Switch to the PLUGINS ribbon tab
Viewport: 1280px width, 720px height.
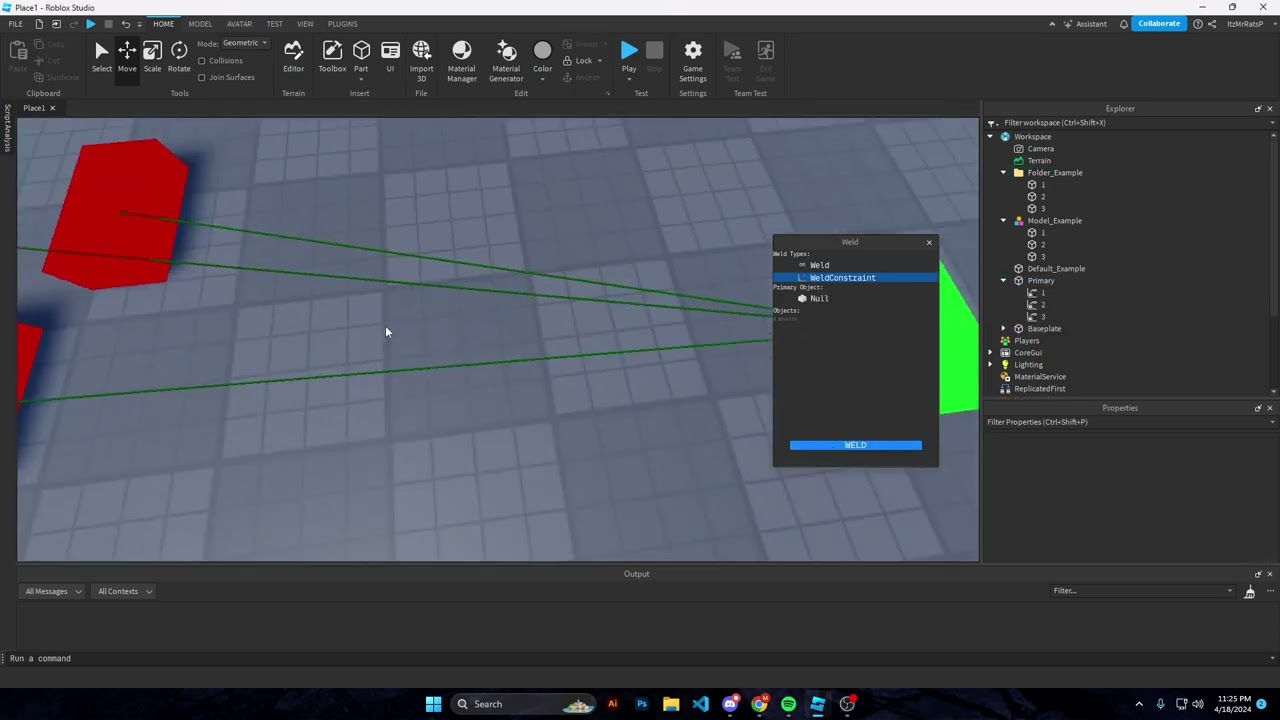coord(342,24)
